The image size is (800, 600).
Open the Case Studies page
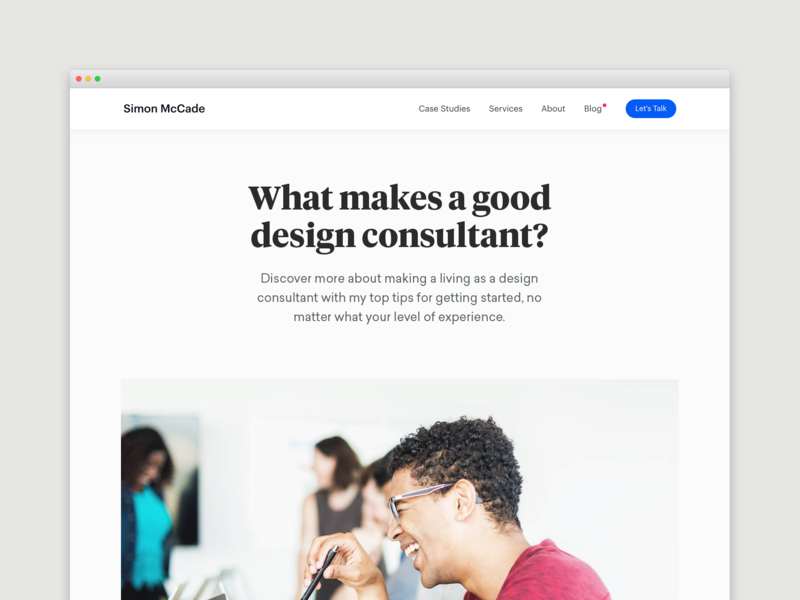click(x=444, y=109)
